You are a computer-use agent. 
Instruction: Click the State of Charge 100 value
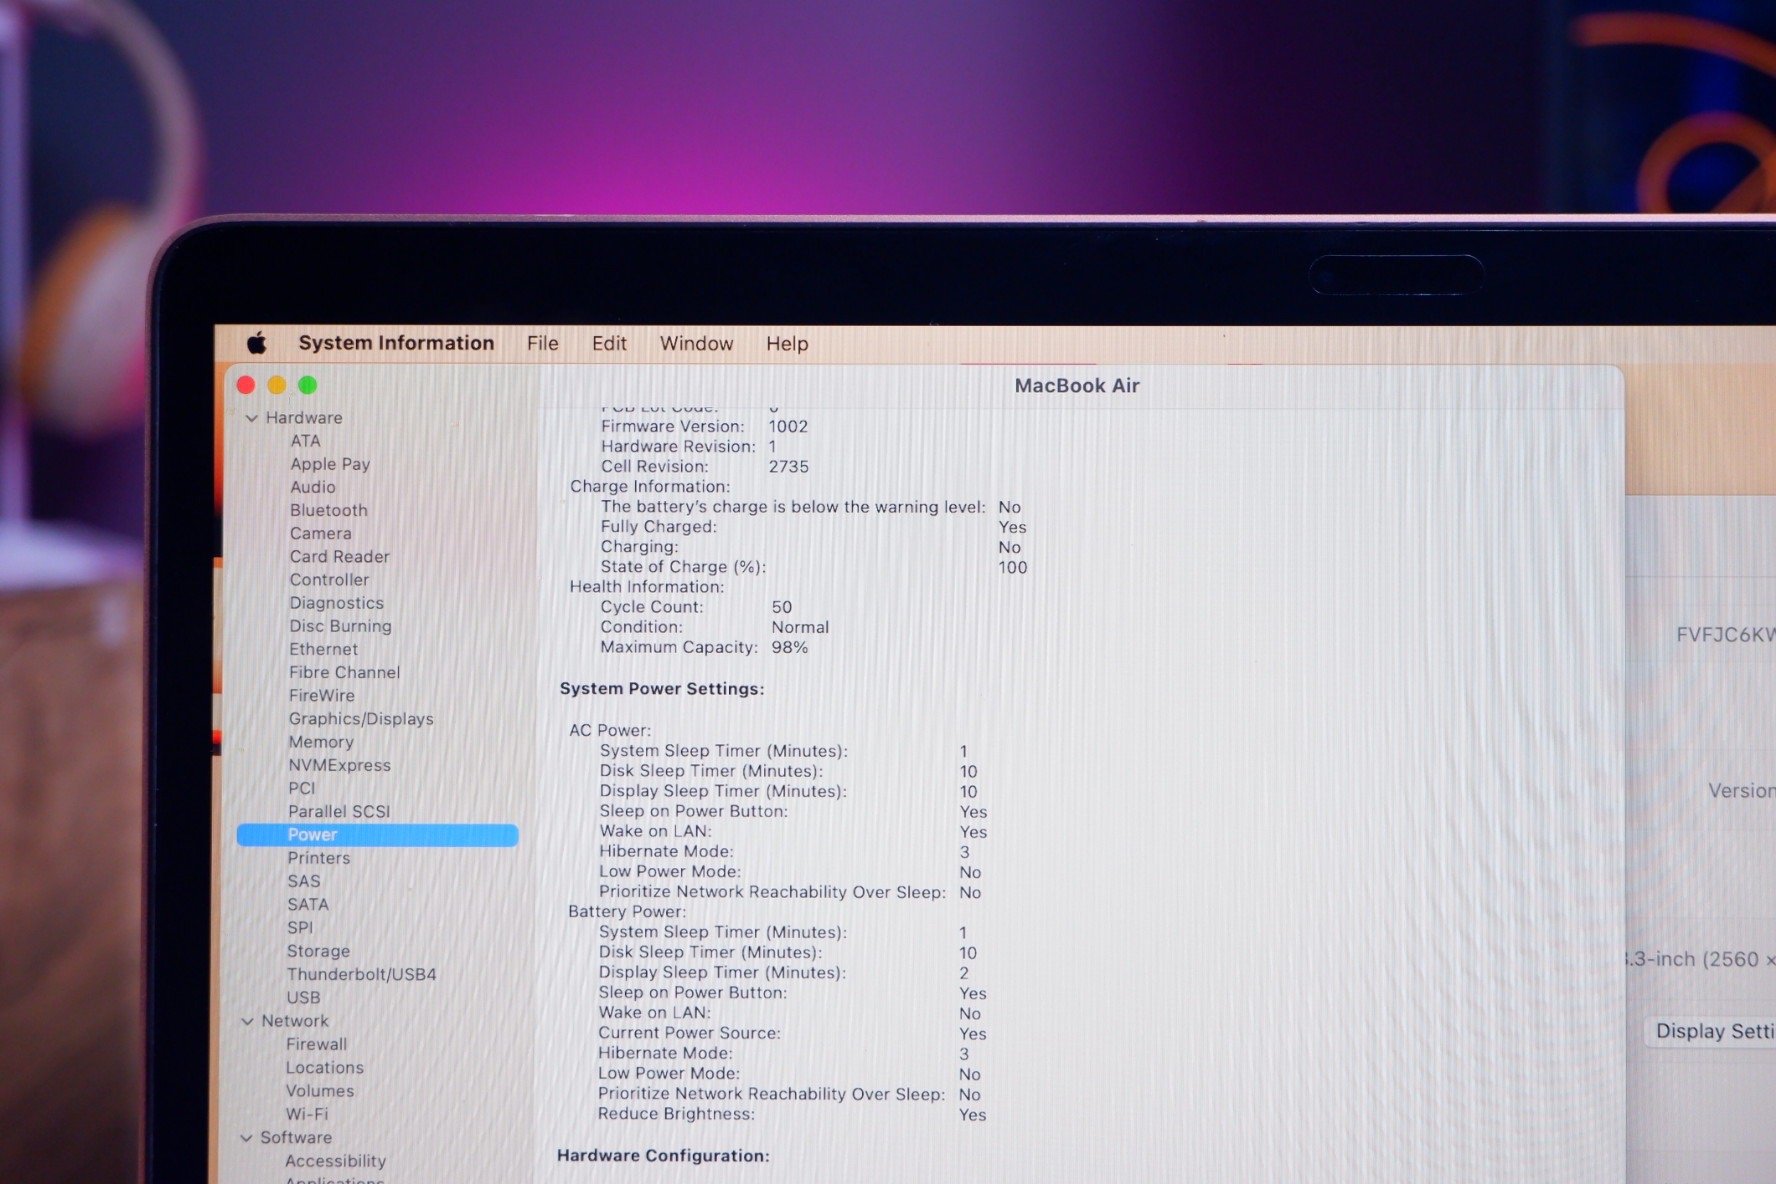pyautogui.click(x=1013, y=567)
